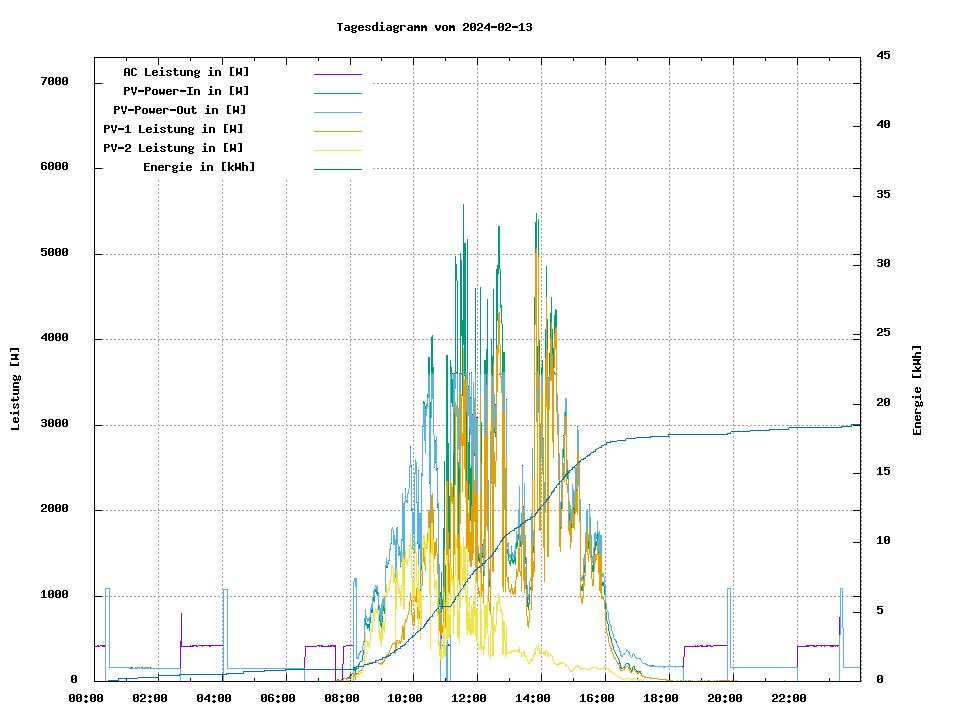The width and height of the screenshot is (960, 720).
Task: Click the Energie in [kWh] legend label
Action: [x=199, y=167]
